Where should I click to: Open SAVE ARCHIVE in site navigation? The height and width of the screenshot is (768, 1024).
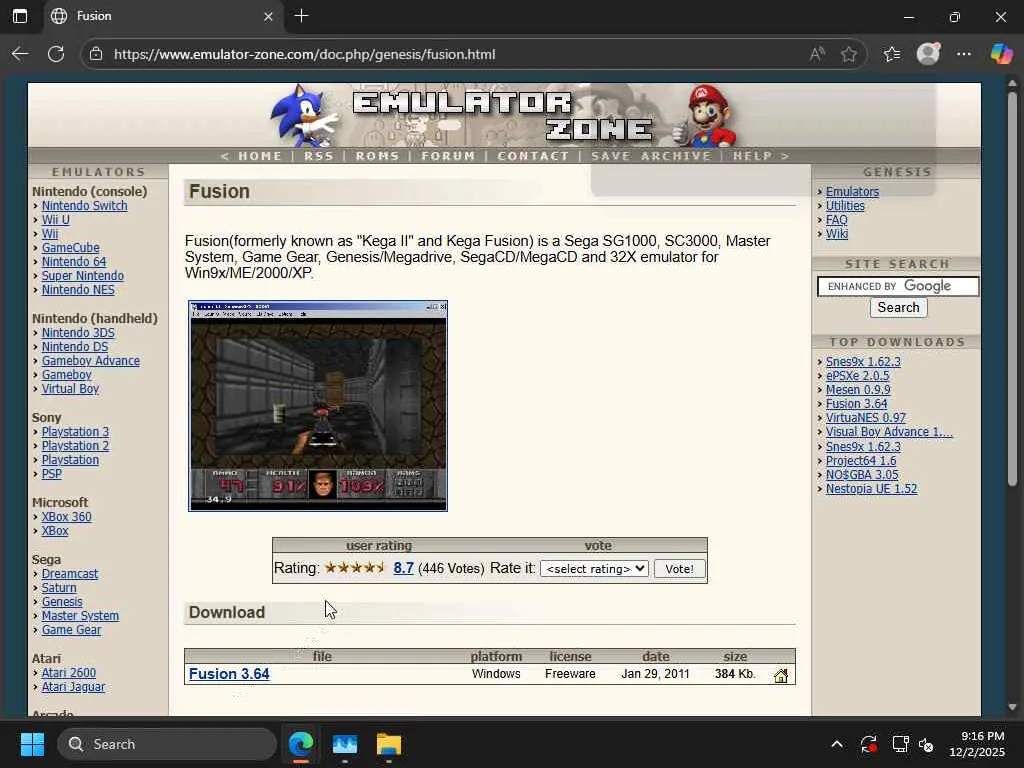pyautogui.click(x=651, y=156)
